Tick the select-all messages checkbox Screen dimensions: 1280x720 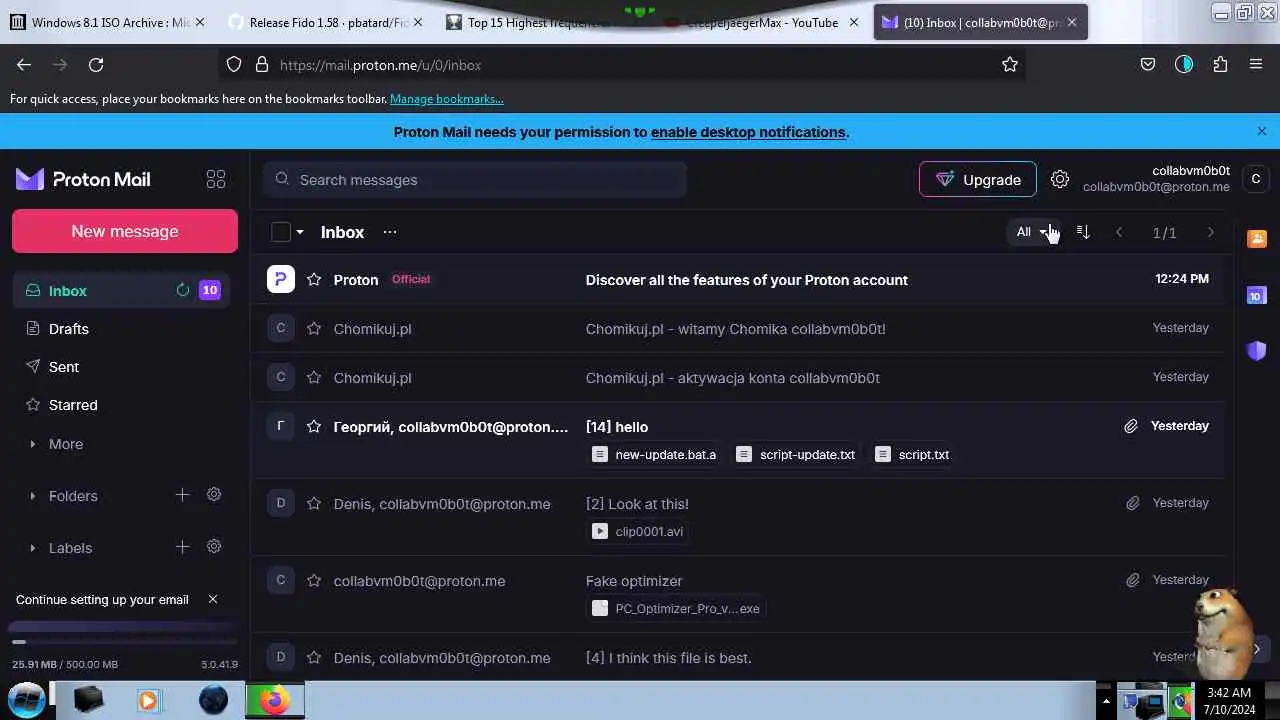pyautogui.click(x=281, y=232)
